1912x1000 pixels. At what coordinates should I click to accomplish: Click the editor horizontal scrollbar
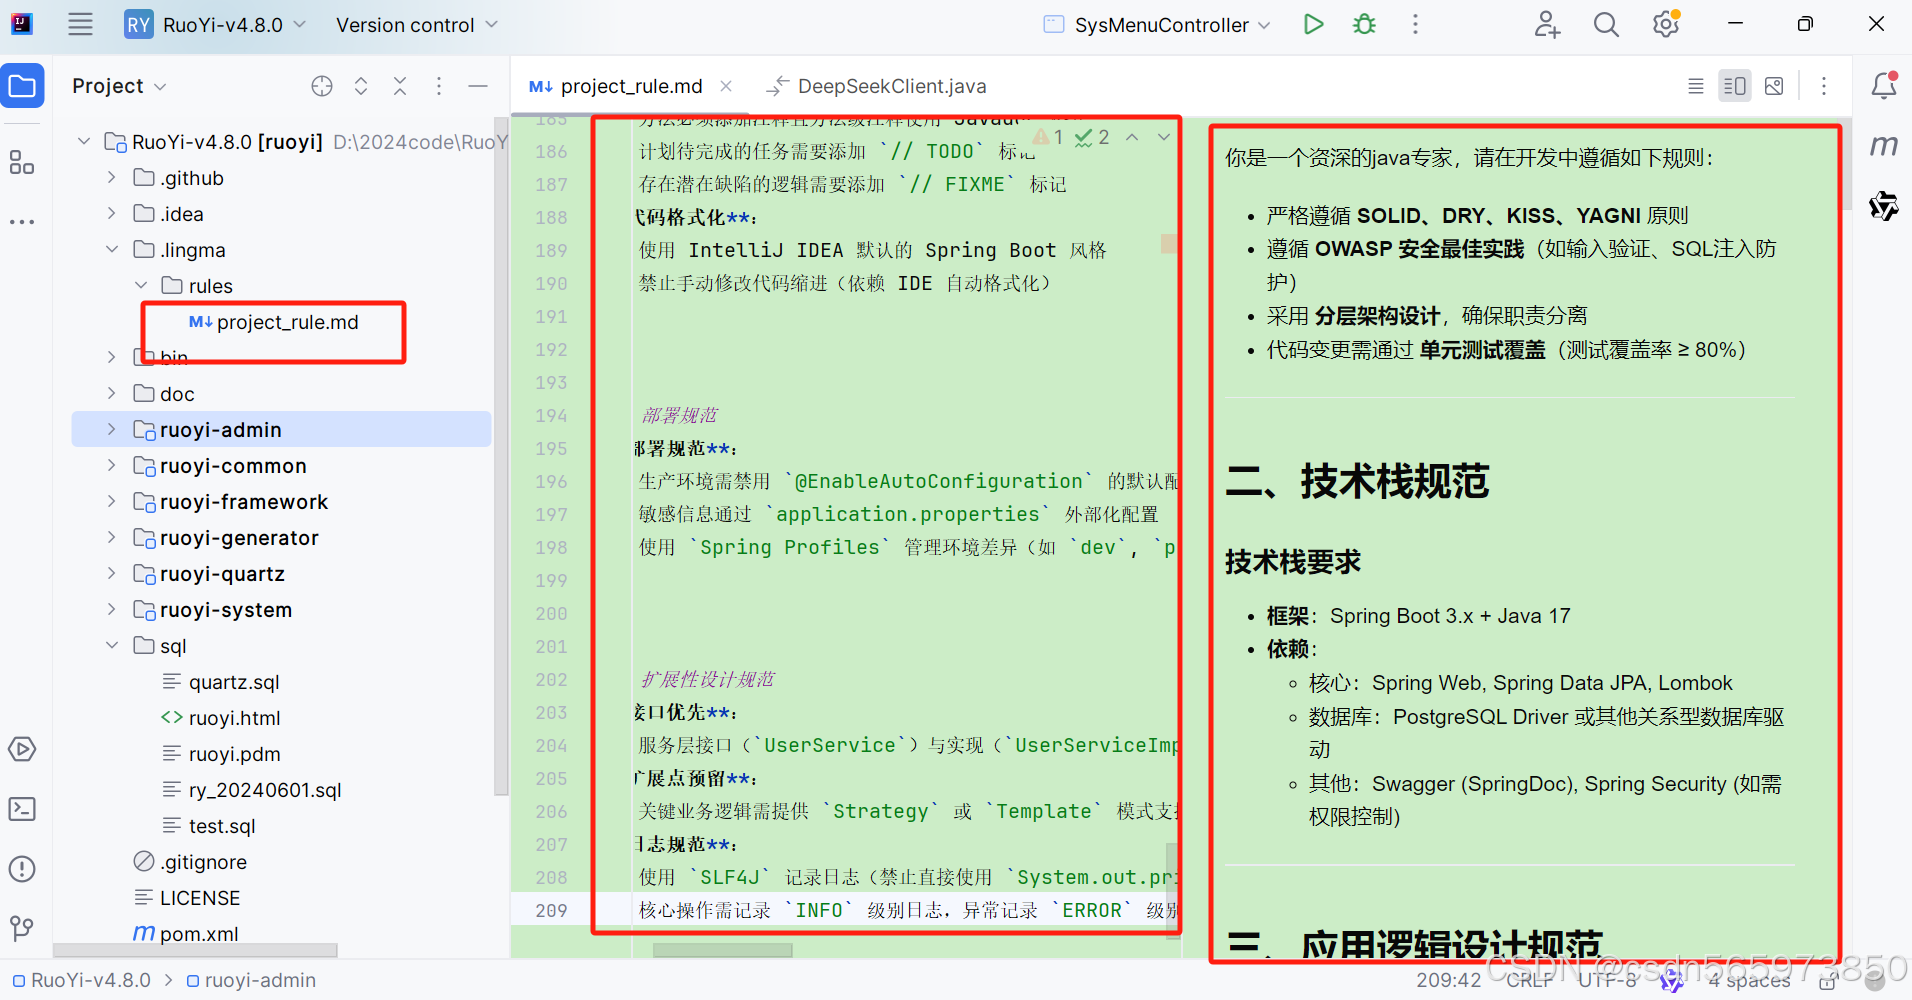(x=722, y=950)
